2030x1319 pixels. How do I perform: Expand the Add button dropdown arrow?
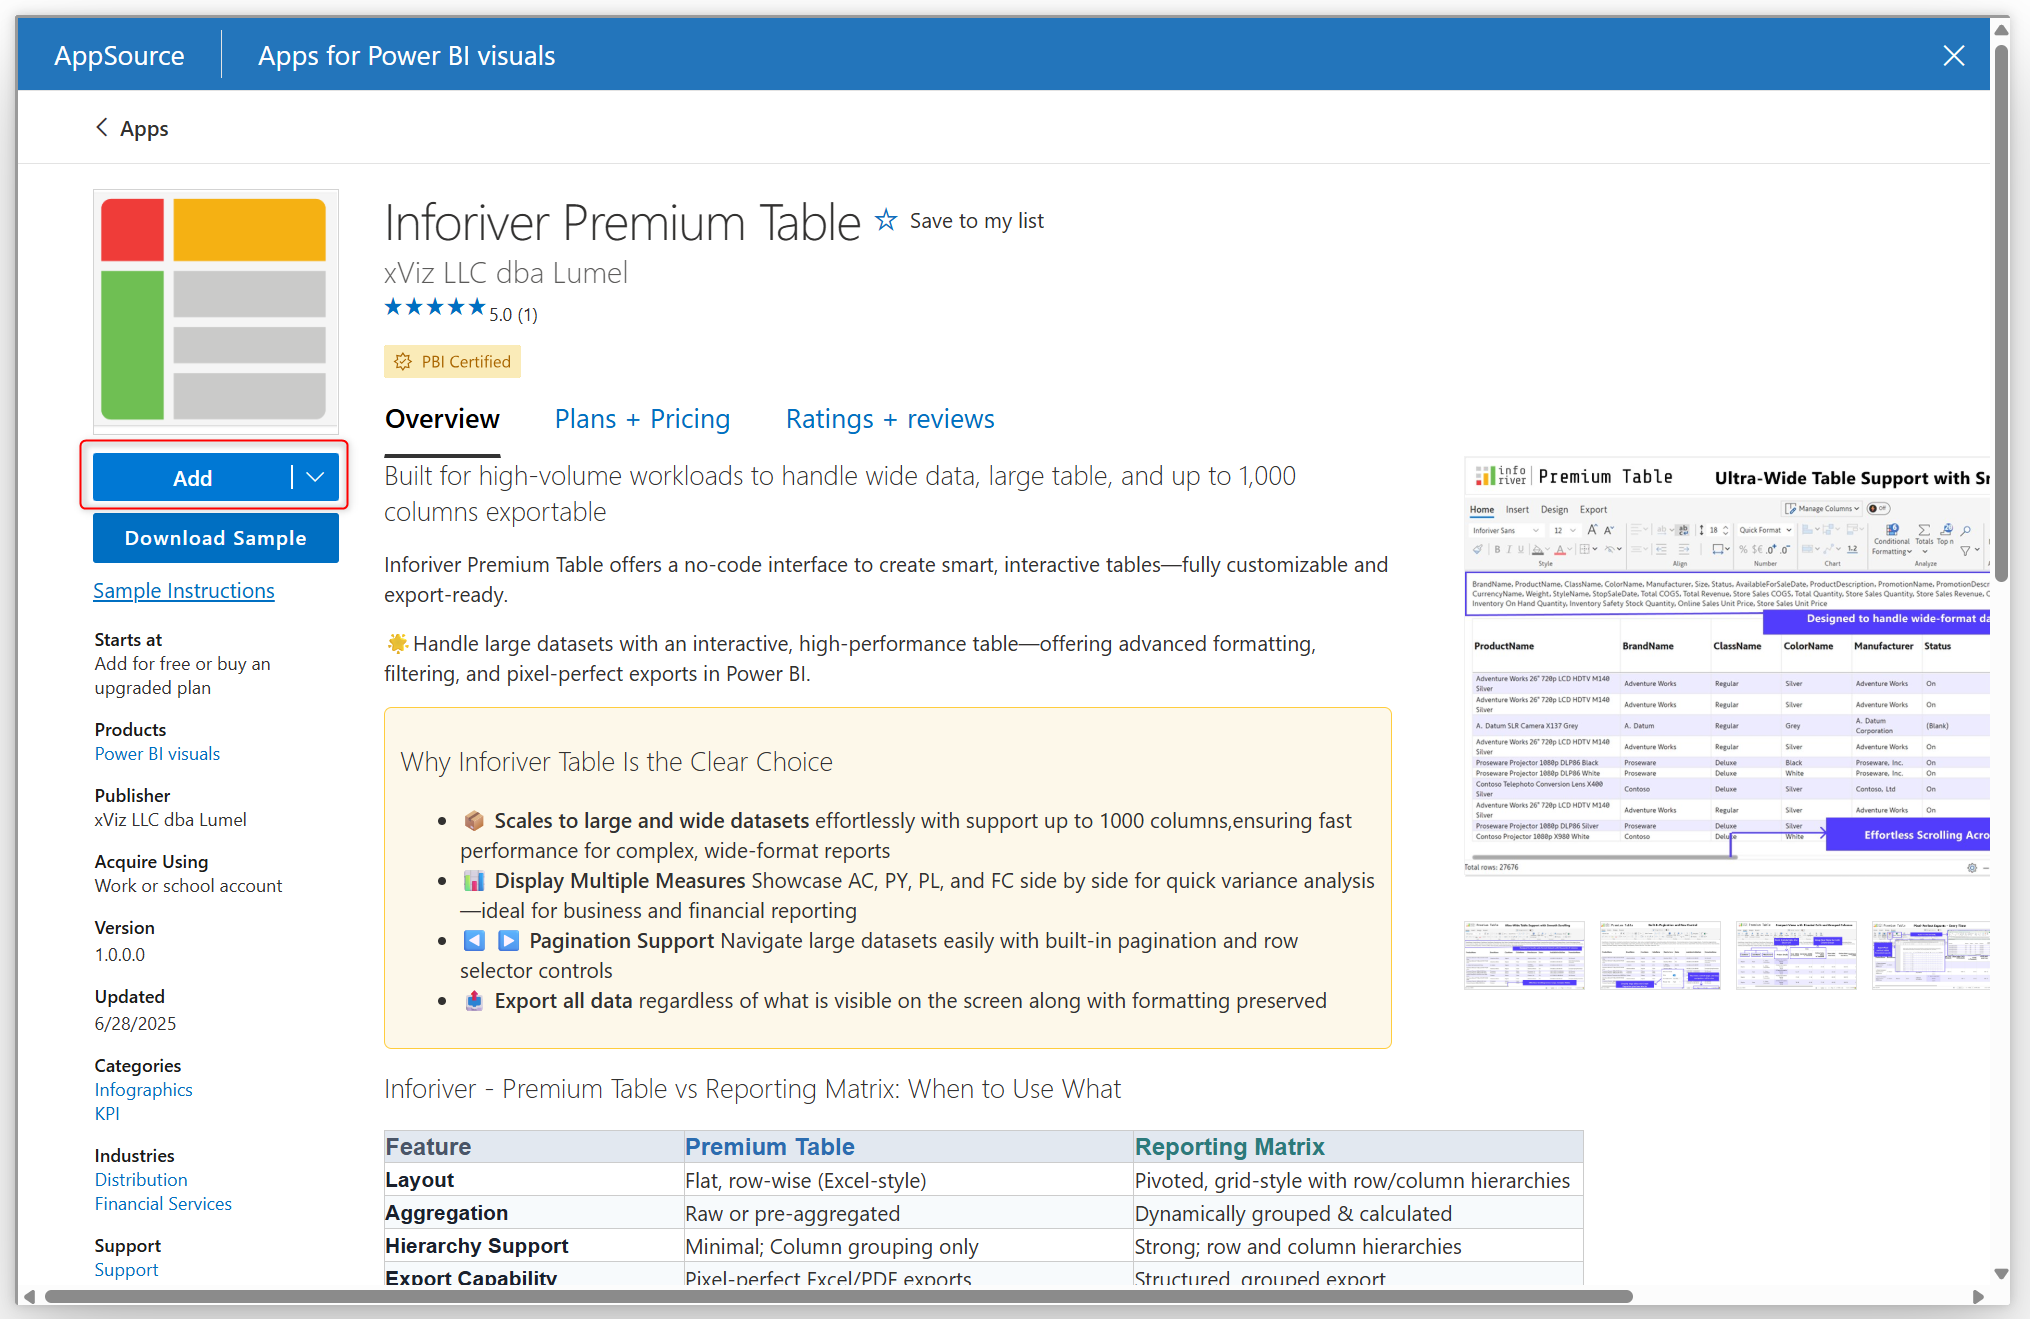(x=316, y=477)
